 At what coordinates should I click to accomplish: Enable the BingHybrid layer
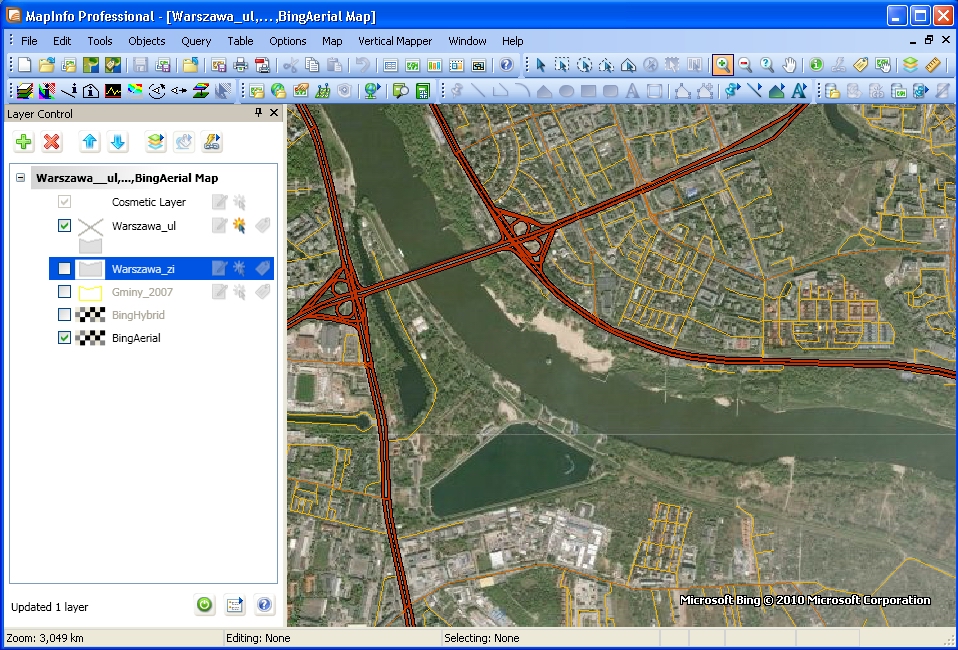click(65, 313)
